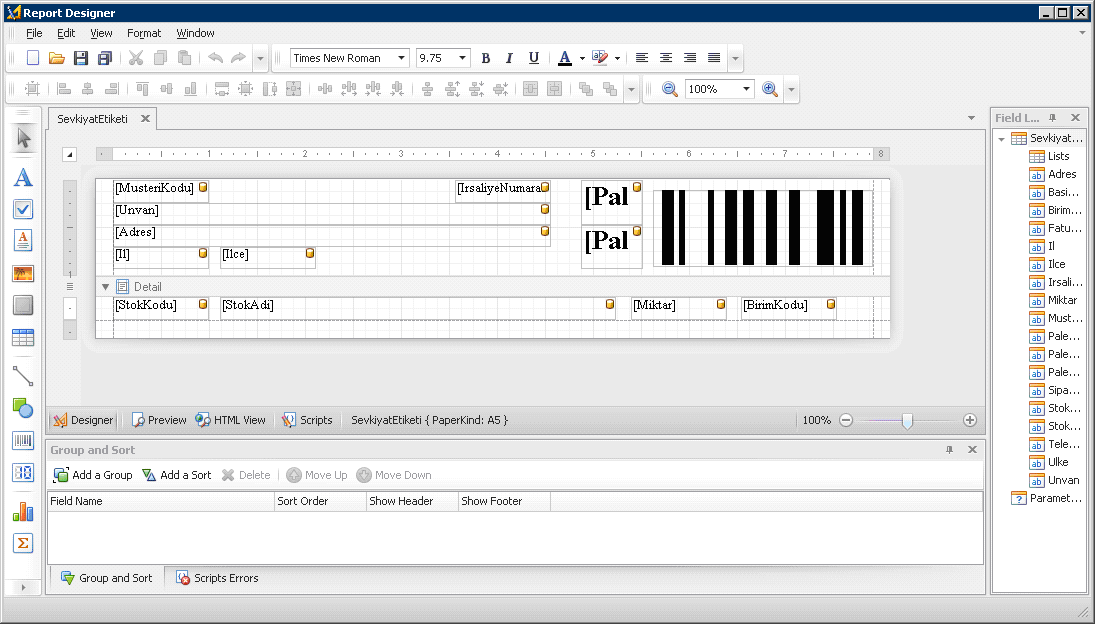Toggle Underline formatting
The image size is (1095, 624).
point(534,58)
